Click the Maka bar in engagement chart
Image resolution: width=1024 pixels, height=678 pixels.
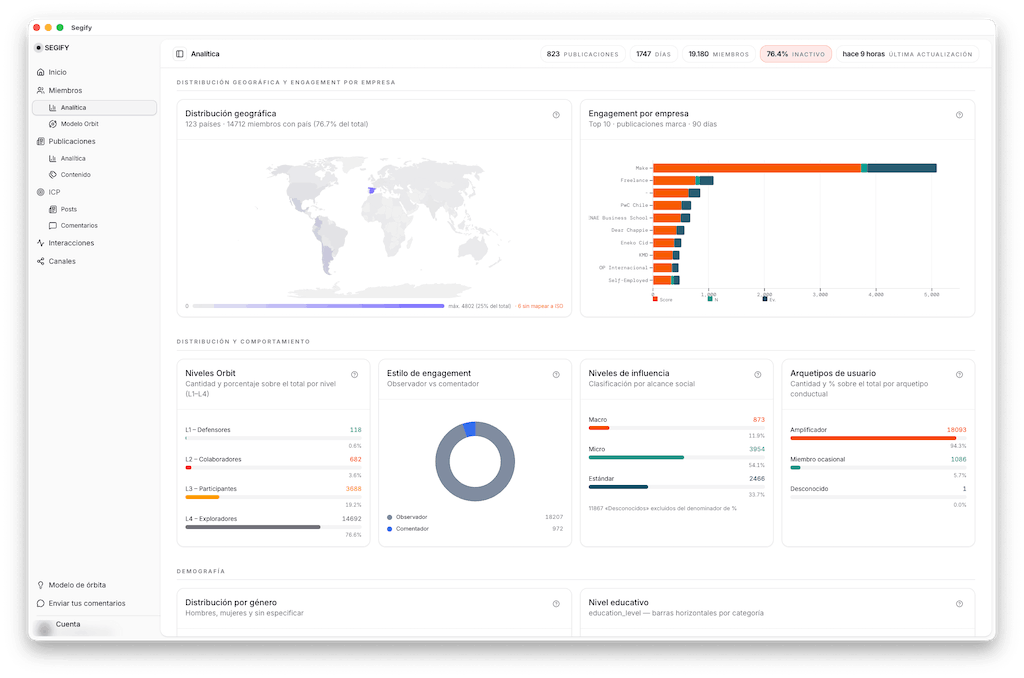tap(795, 169)
